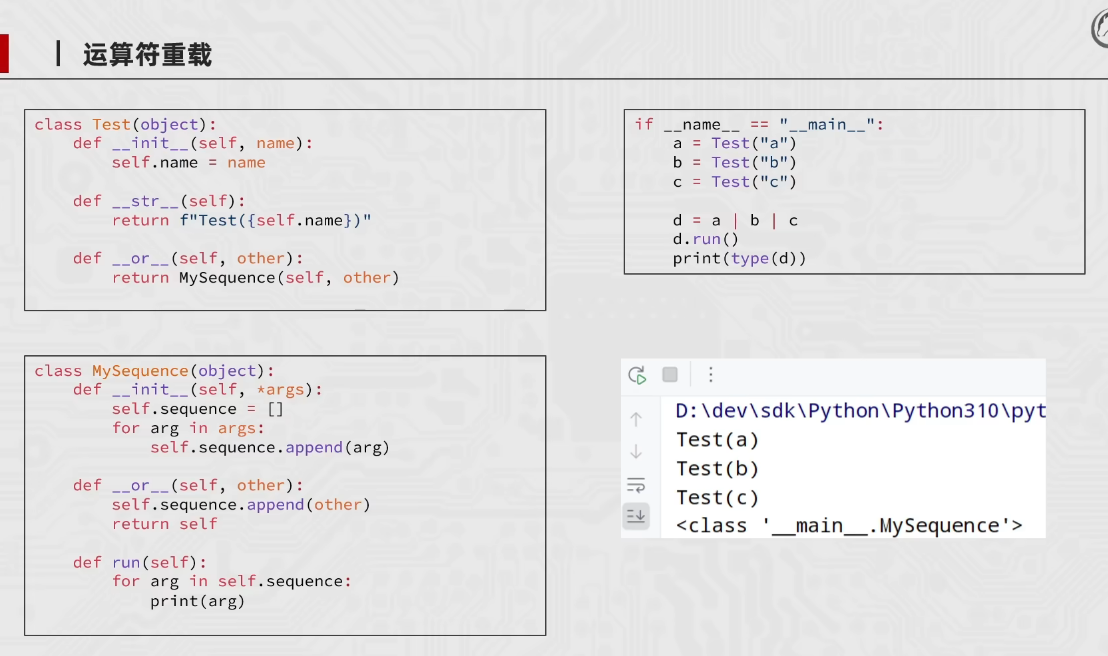Click the class MySequence(object): line
Image resolution: width=1108 pixels, height=656 pixels.
pos(154,371)
